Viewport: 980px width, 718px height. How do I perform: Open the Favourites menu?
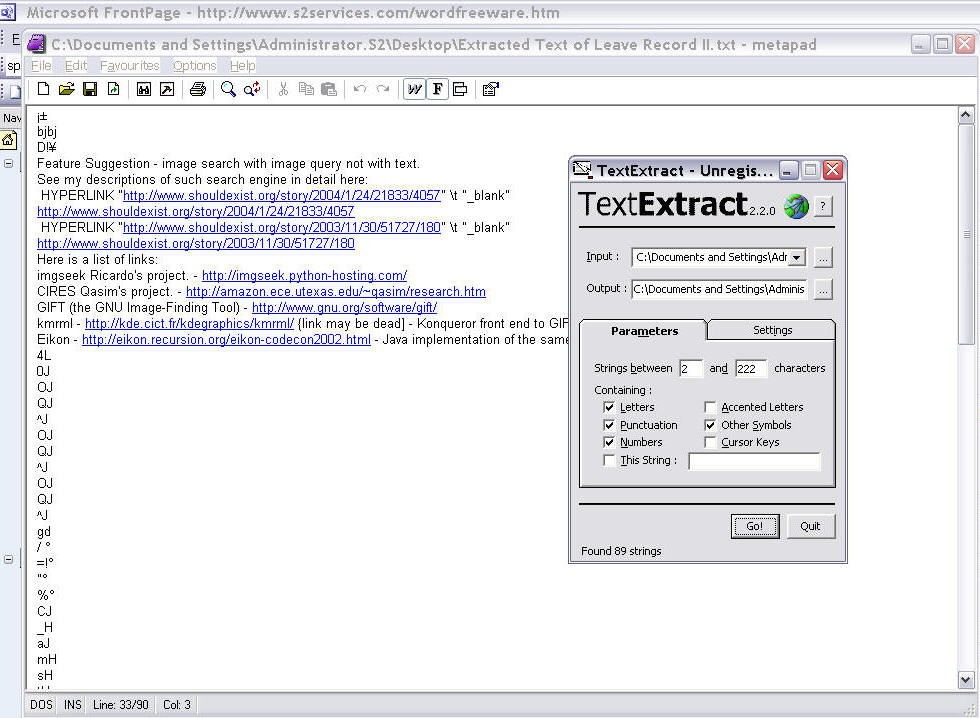coord(130,66)
